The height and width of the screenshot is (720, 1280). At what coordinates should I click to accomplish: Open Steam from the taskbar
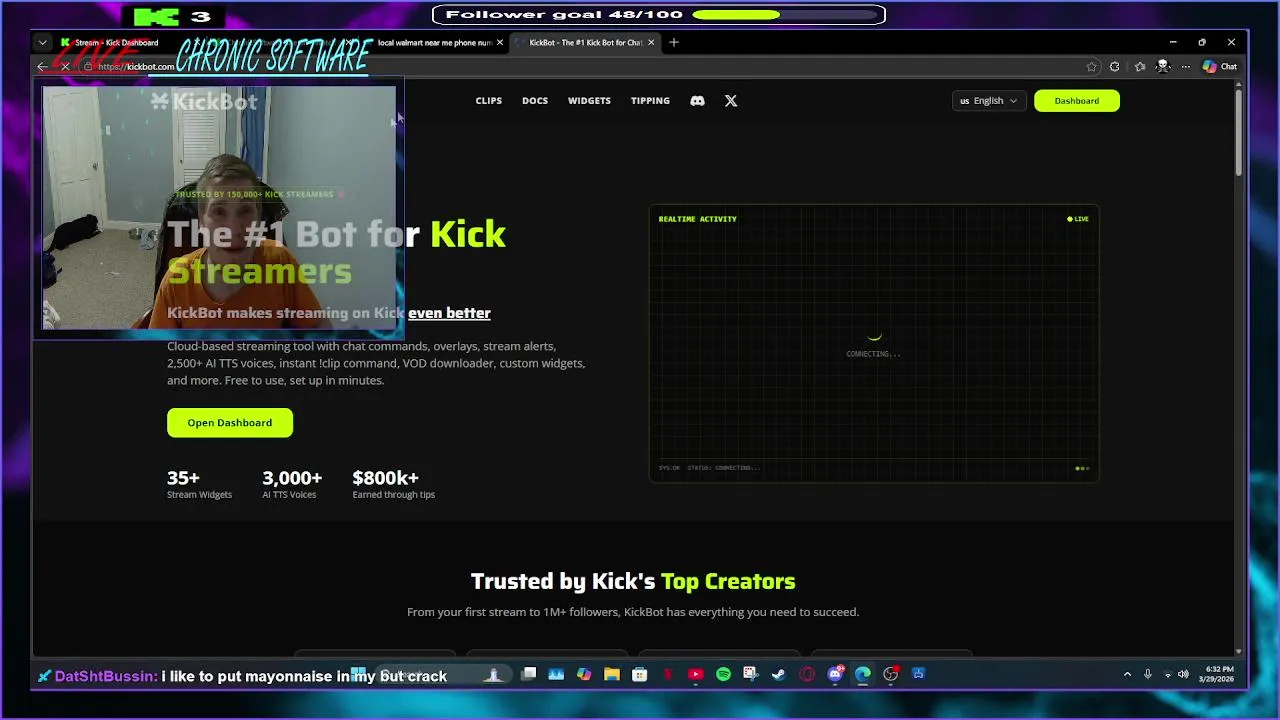point(779,675)
